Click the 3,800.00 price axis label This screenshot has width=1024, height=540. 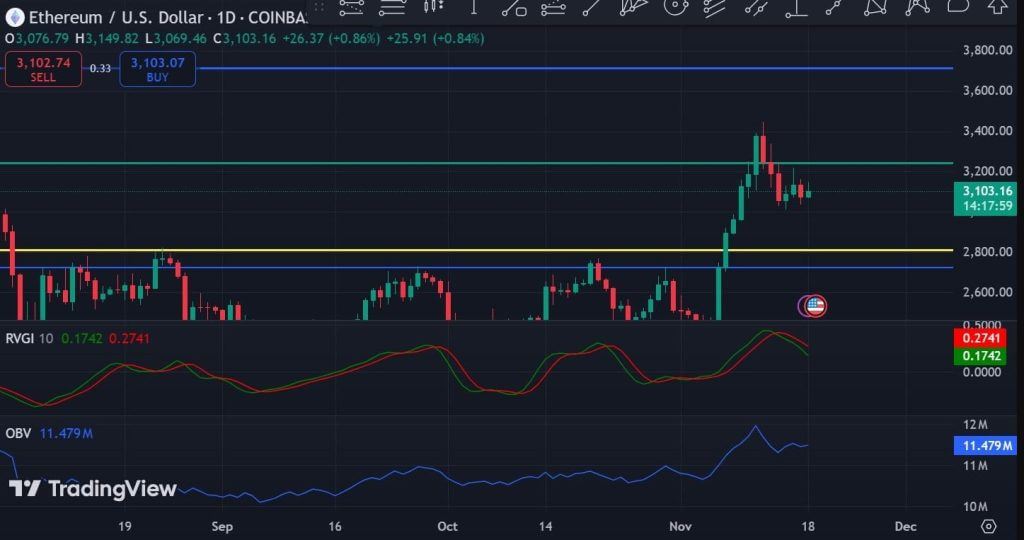click(987, 50)
